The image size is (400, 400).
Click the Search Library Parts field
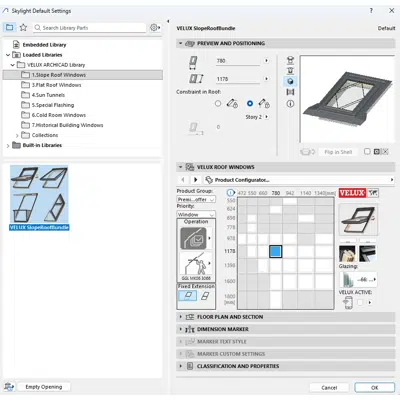coord(90,28)
